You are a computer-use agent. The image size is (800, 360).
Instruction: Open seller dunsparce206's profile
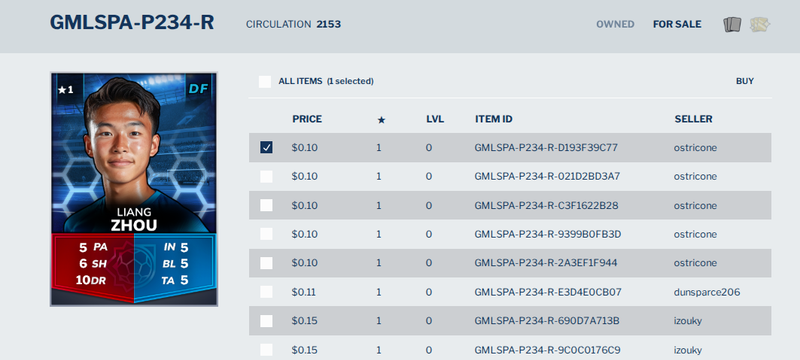[707, 293]
